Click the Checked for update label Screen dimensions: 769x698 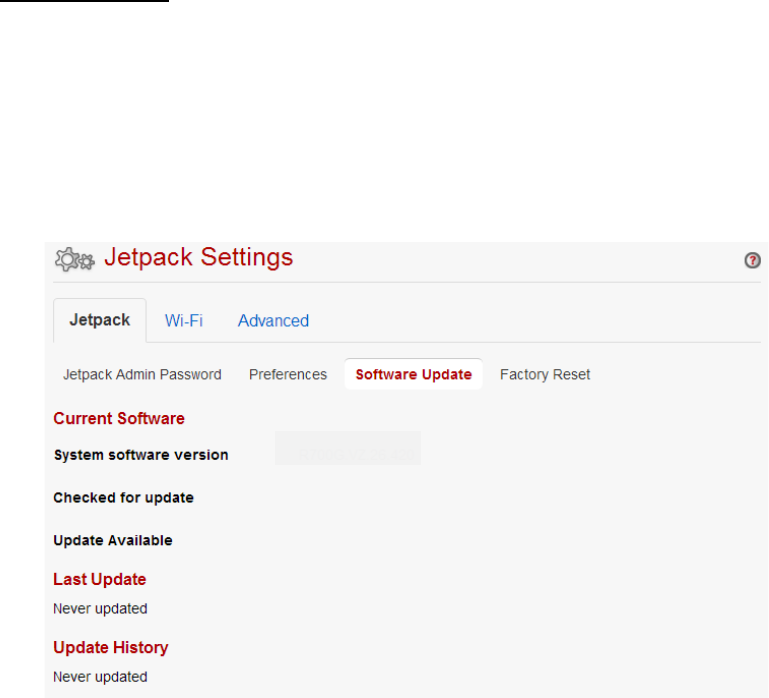pyautogui.click(x=124, y=497)
